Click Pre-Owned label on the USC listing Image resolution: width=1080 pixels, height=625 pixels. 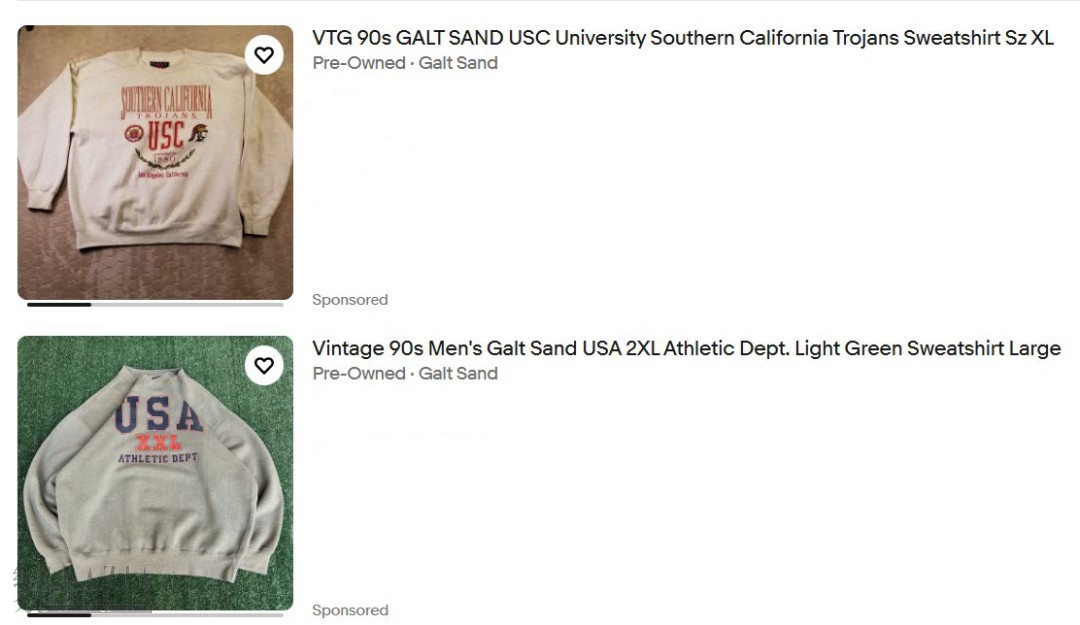(x=348, y=62)
